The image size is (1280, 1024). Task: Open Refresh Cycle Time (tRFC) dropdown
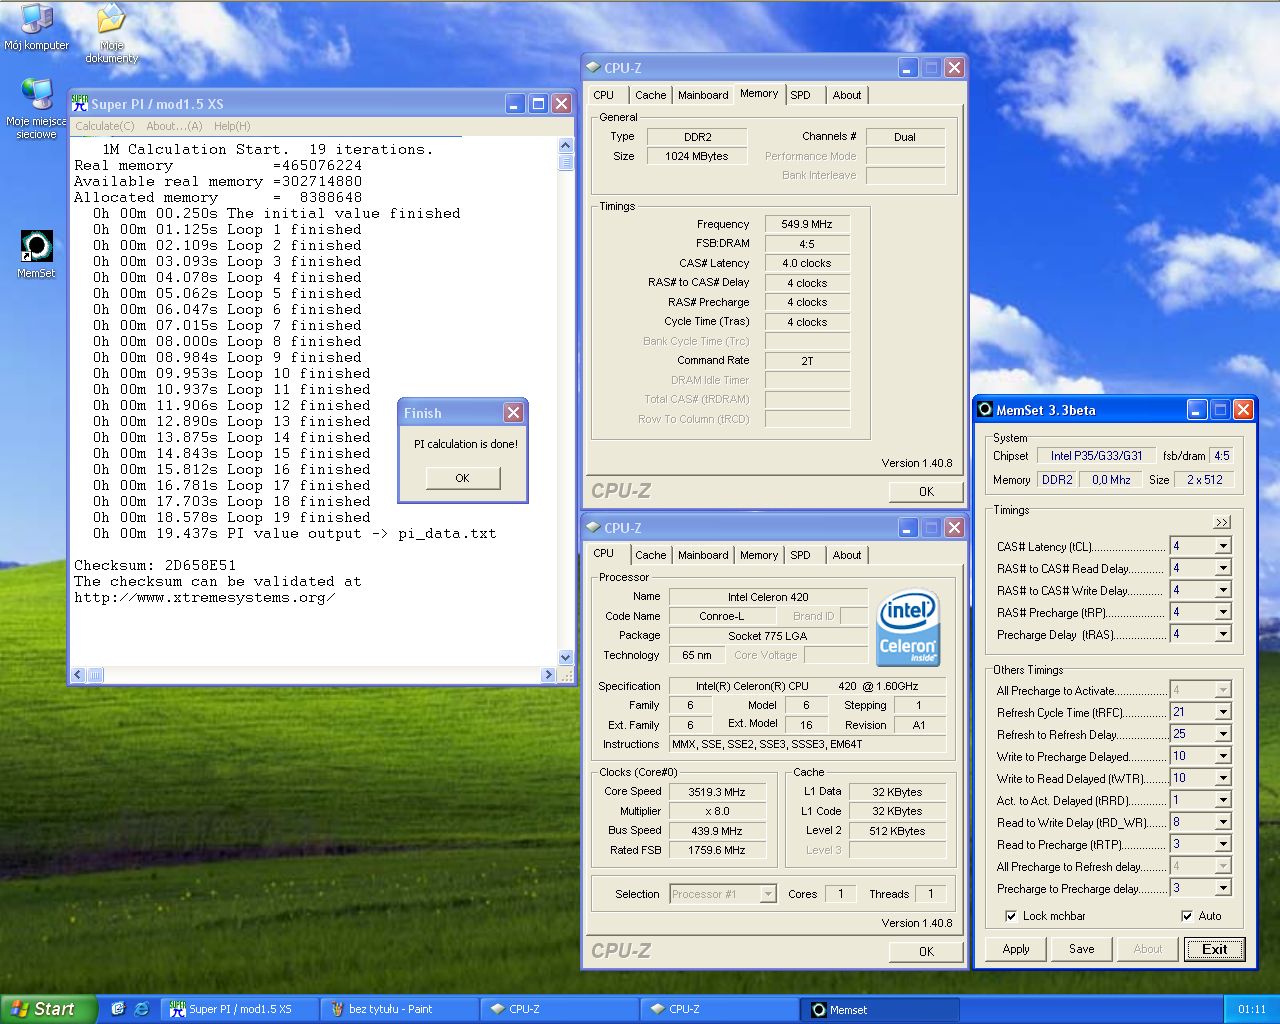tap(1223, 712)
